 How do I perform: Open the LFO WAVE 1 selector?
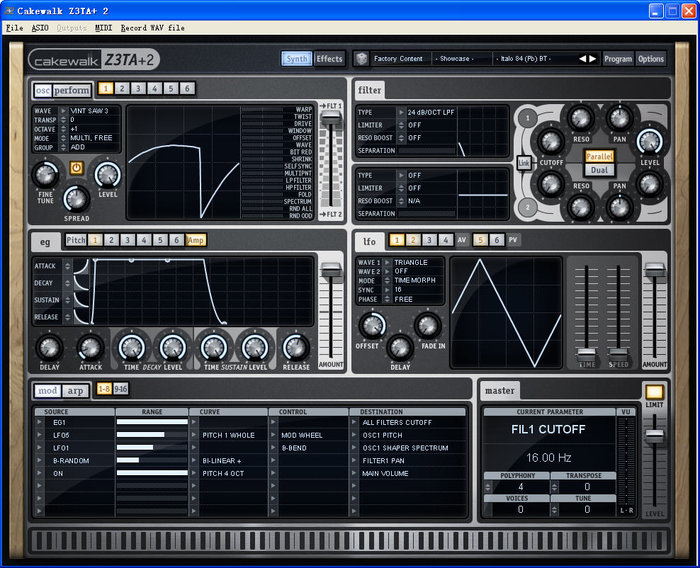click(388, 262)
